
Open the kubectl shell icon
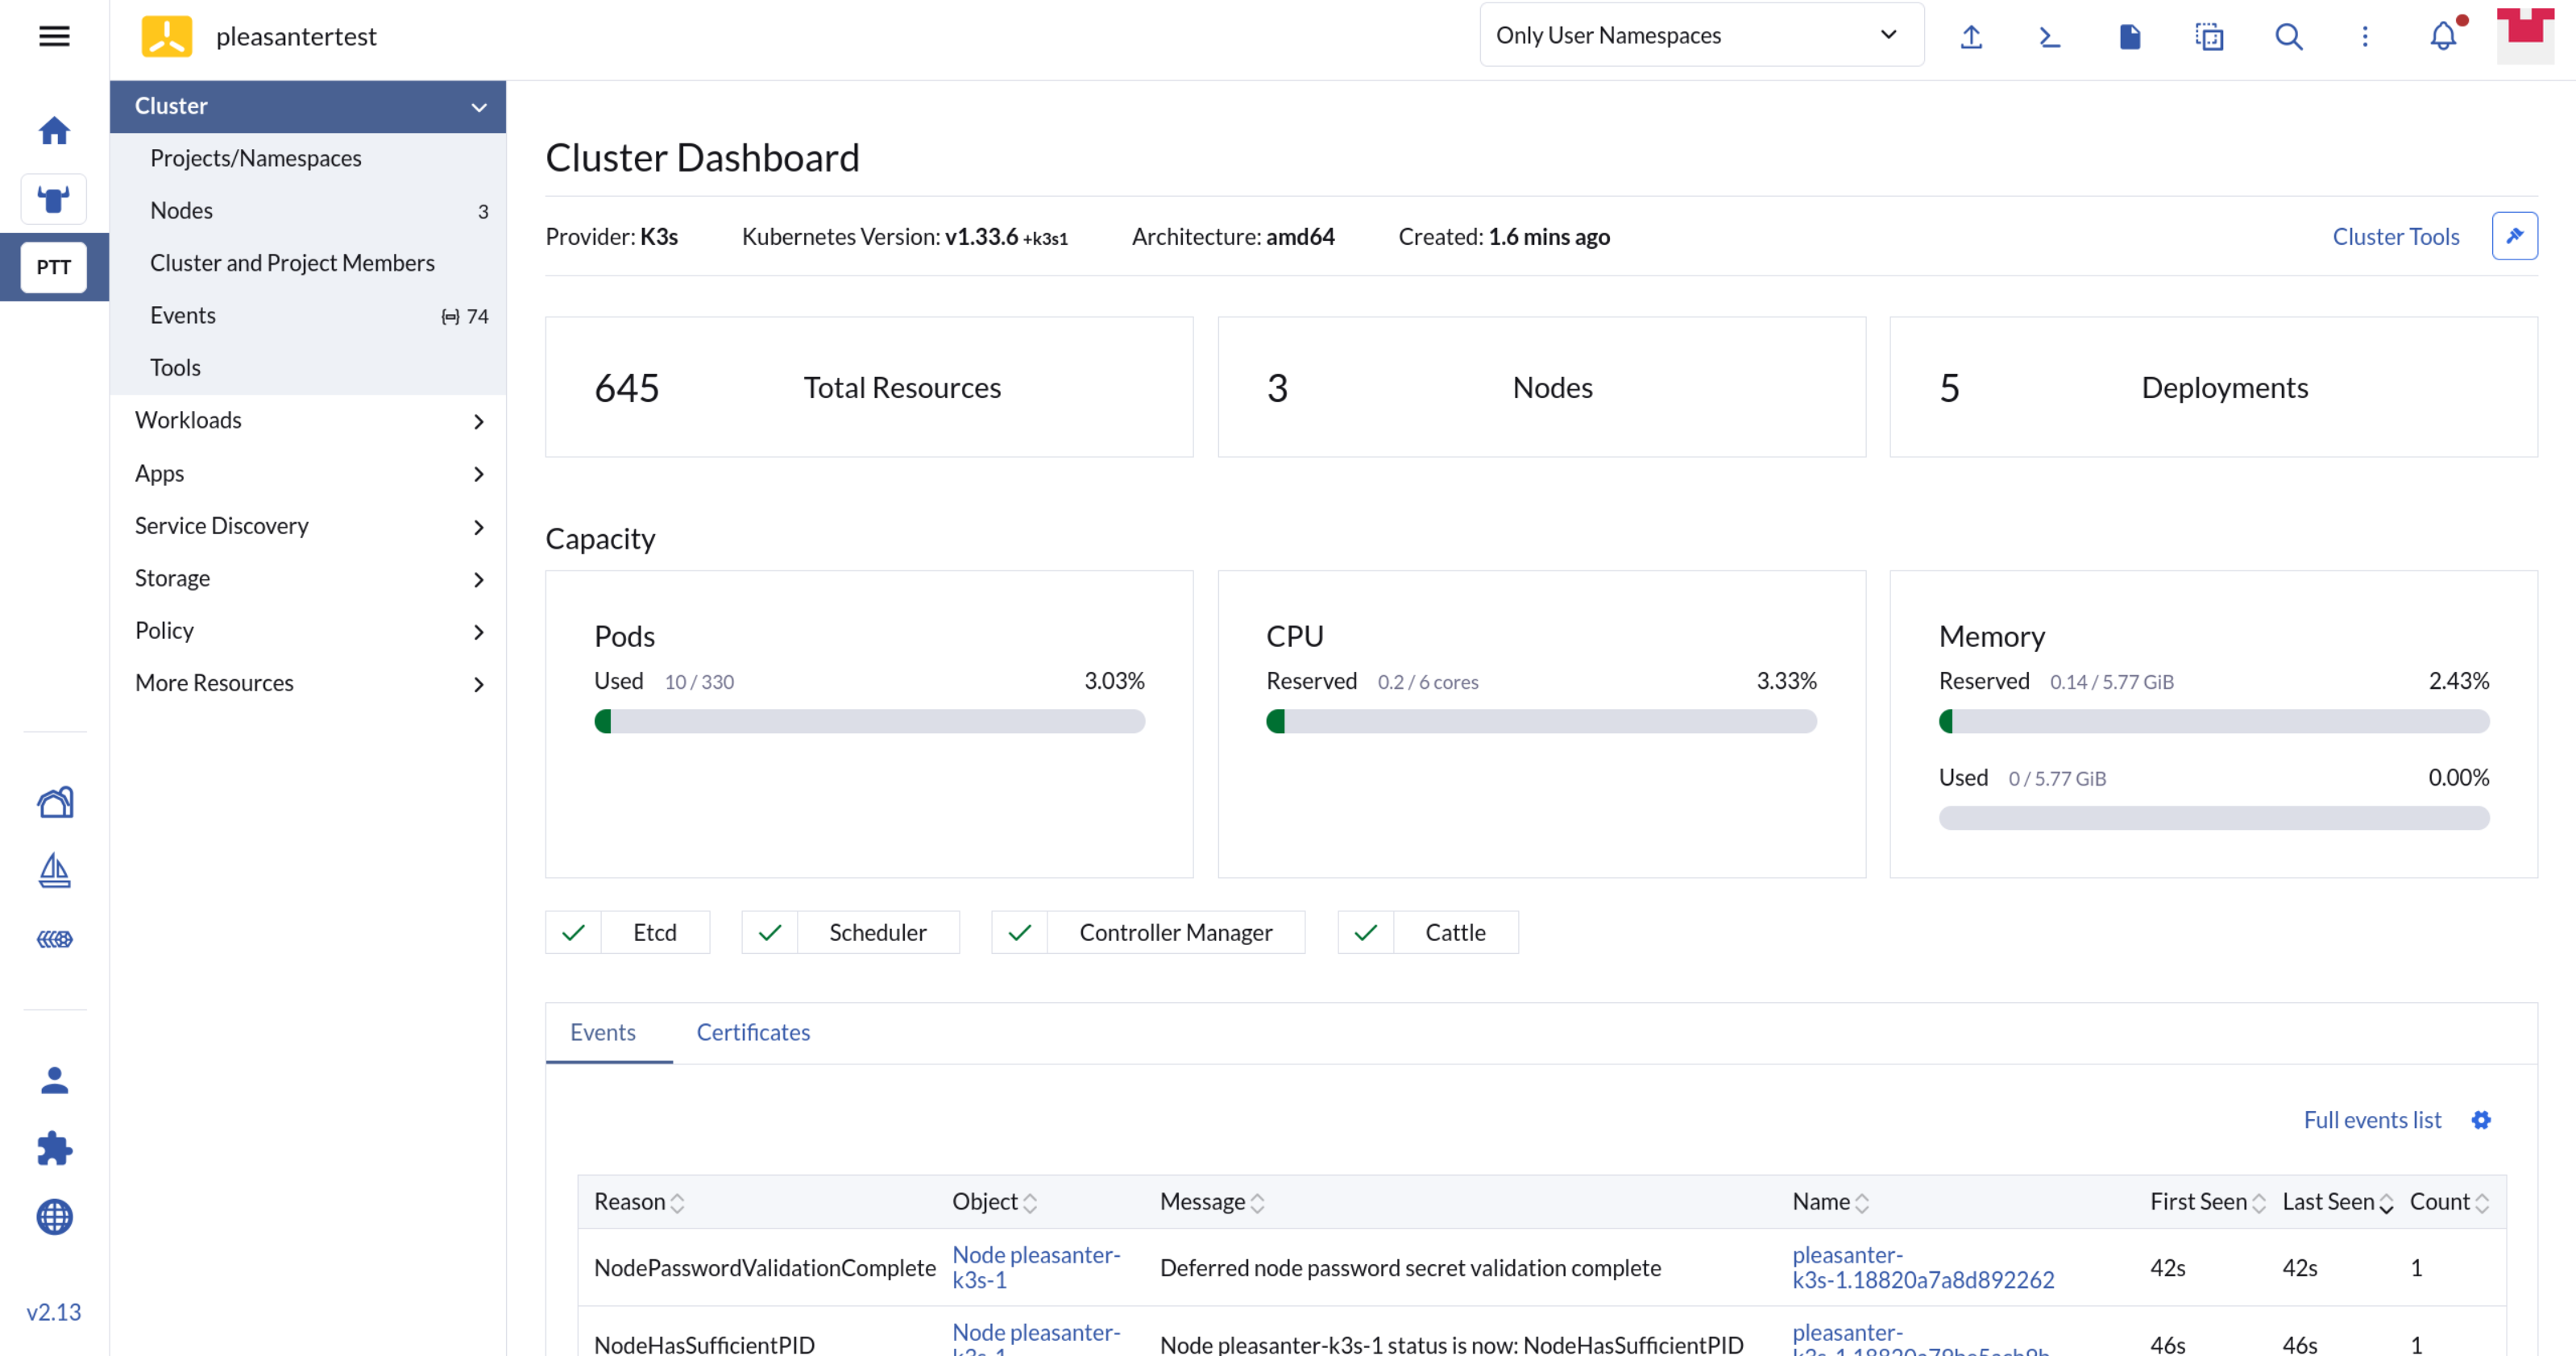[x=2050, y=37]
